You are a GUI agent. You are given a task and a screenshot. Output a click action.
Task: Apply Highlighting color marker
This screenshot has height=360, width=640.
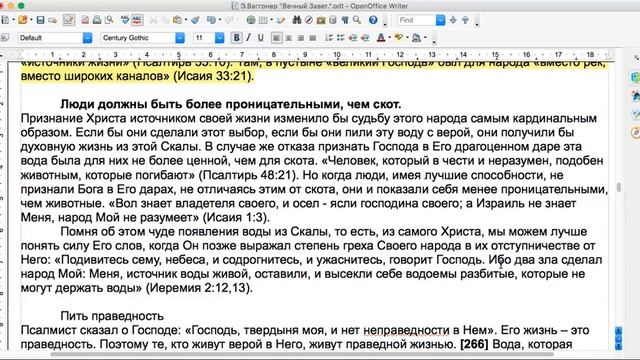(398, 38)
